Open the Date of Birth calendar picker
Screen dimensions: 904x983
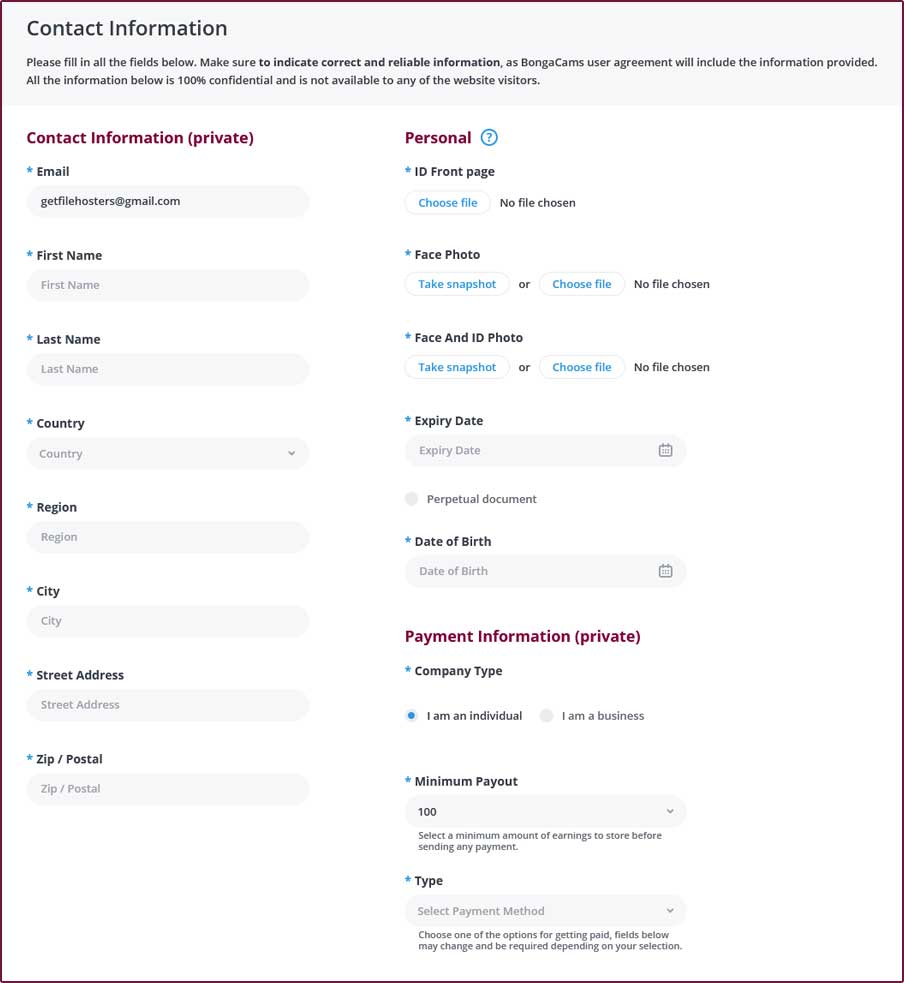666,570
